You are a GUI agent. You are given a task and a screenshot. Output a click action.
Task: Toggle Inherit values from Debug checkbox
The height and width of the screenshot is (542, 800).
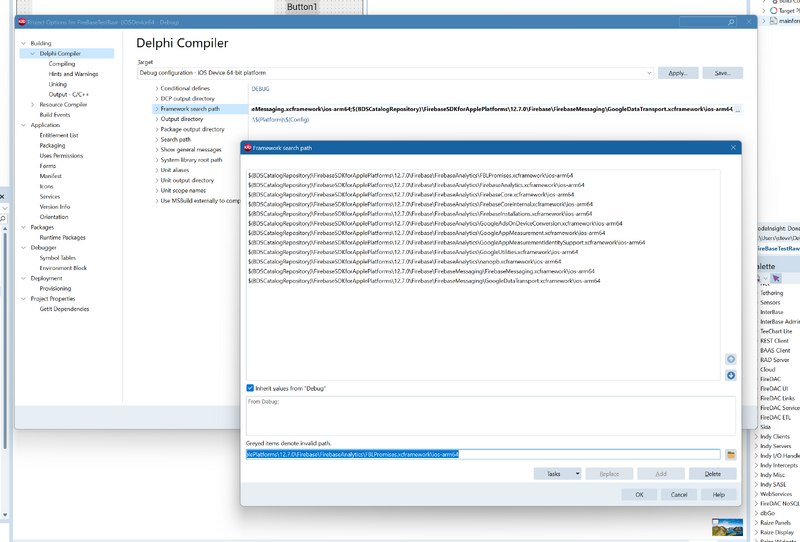[250, 388]
